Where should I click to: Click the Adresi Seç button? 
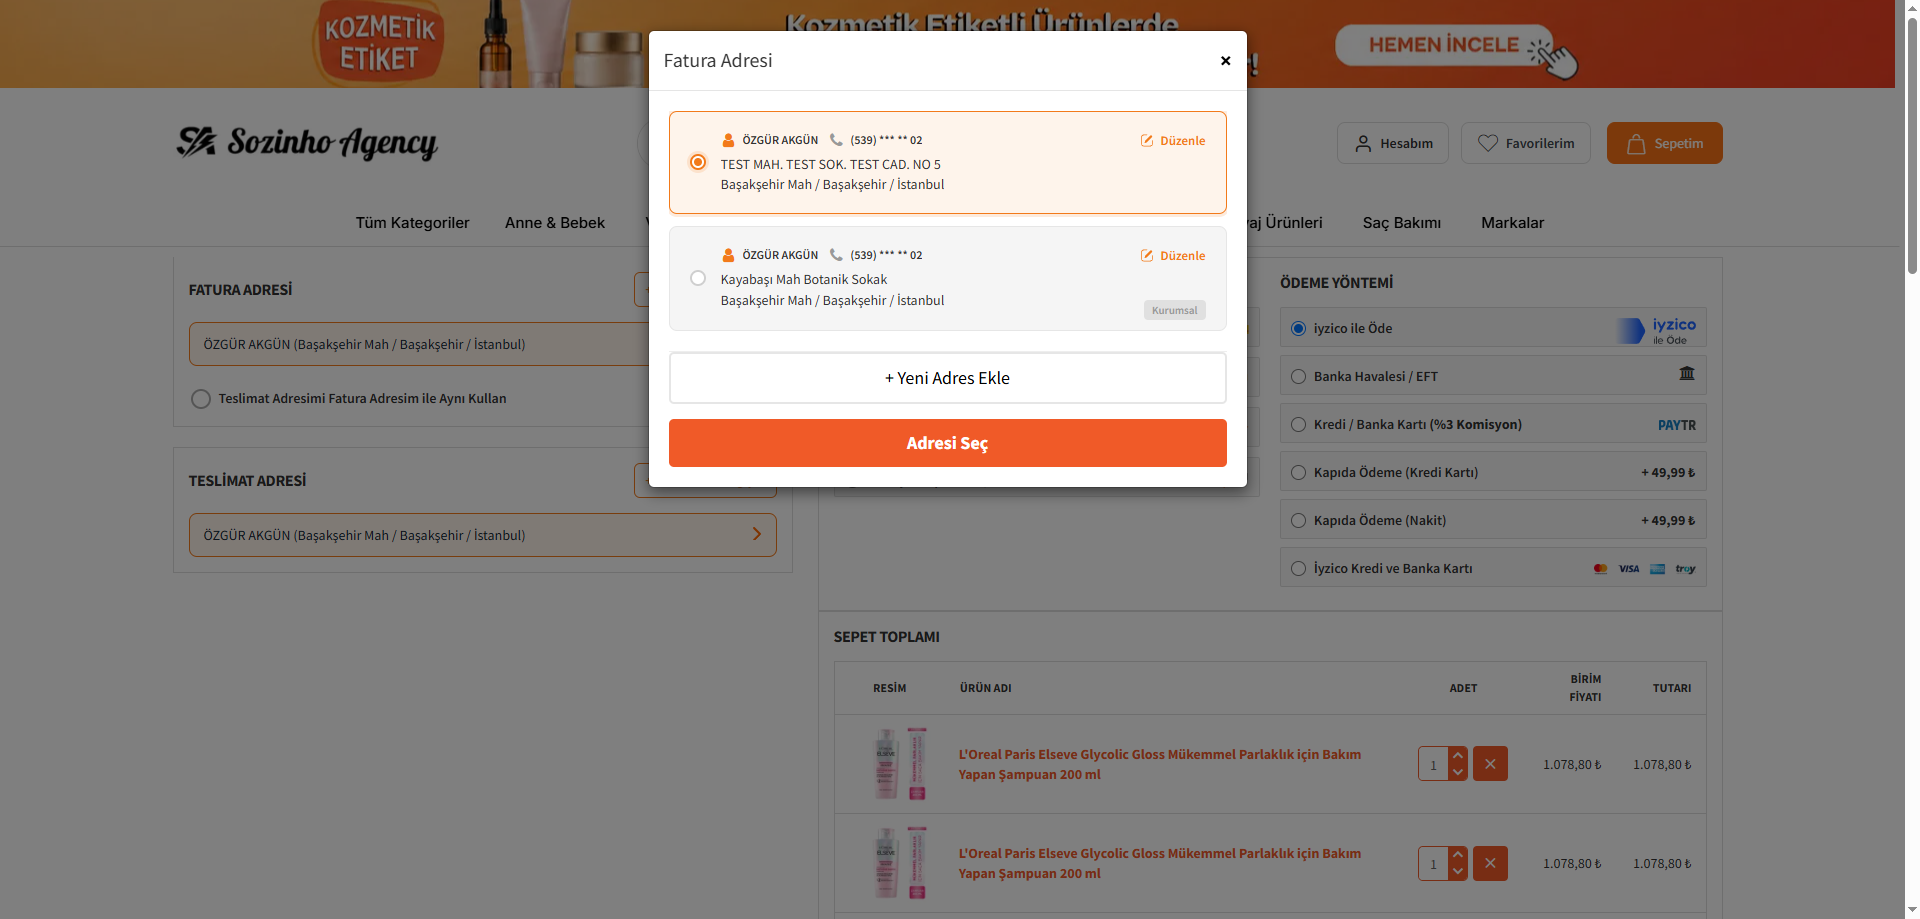947,443
